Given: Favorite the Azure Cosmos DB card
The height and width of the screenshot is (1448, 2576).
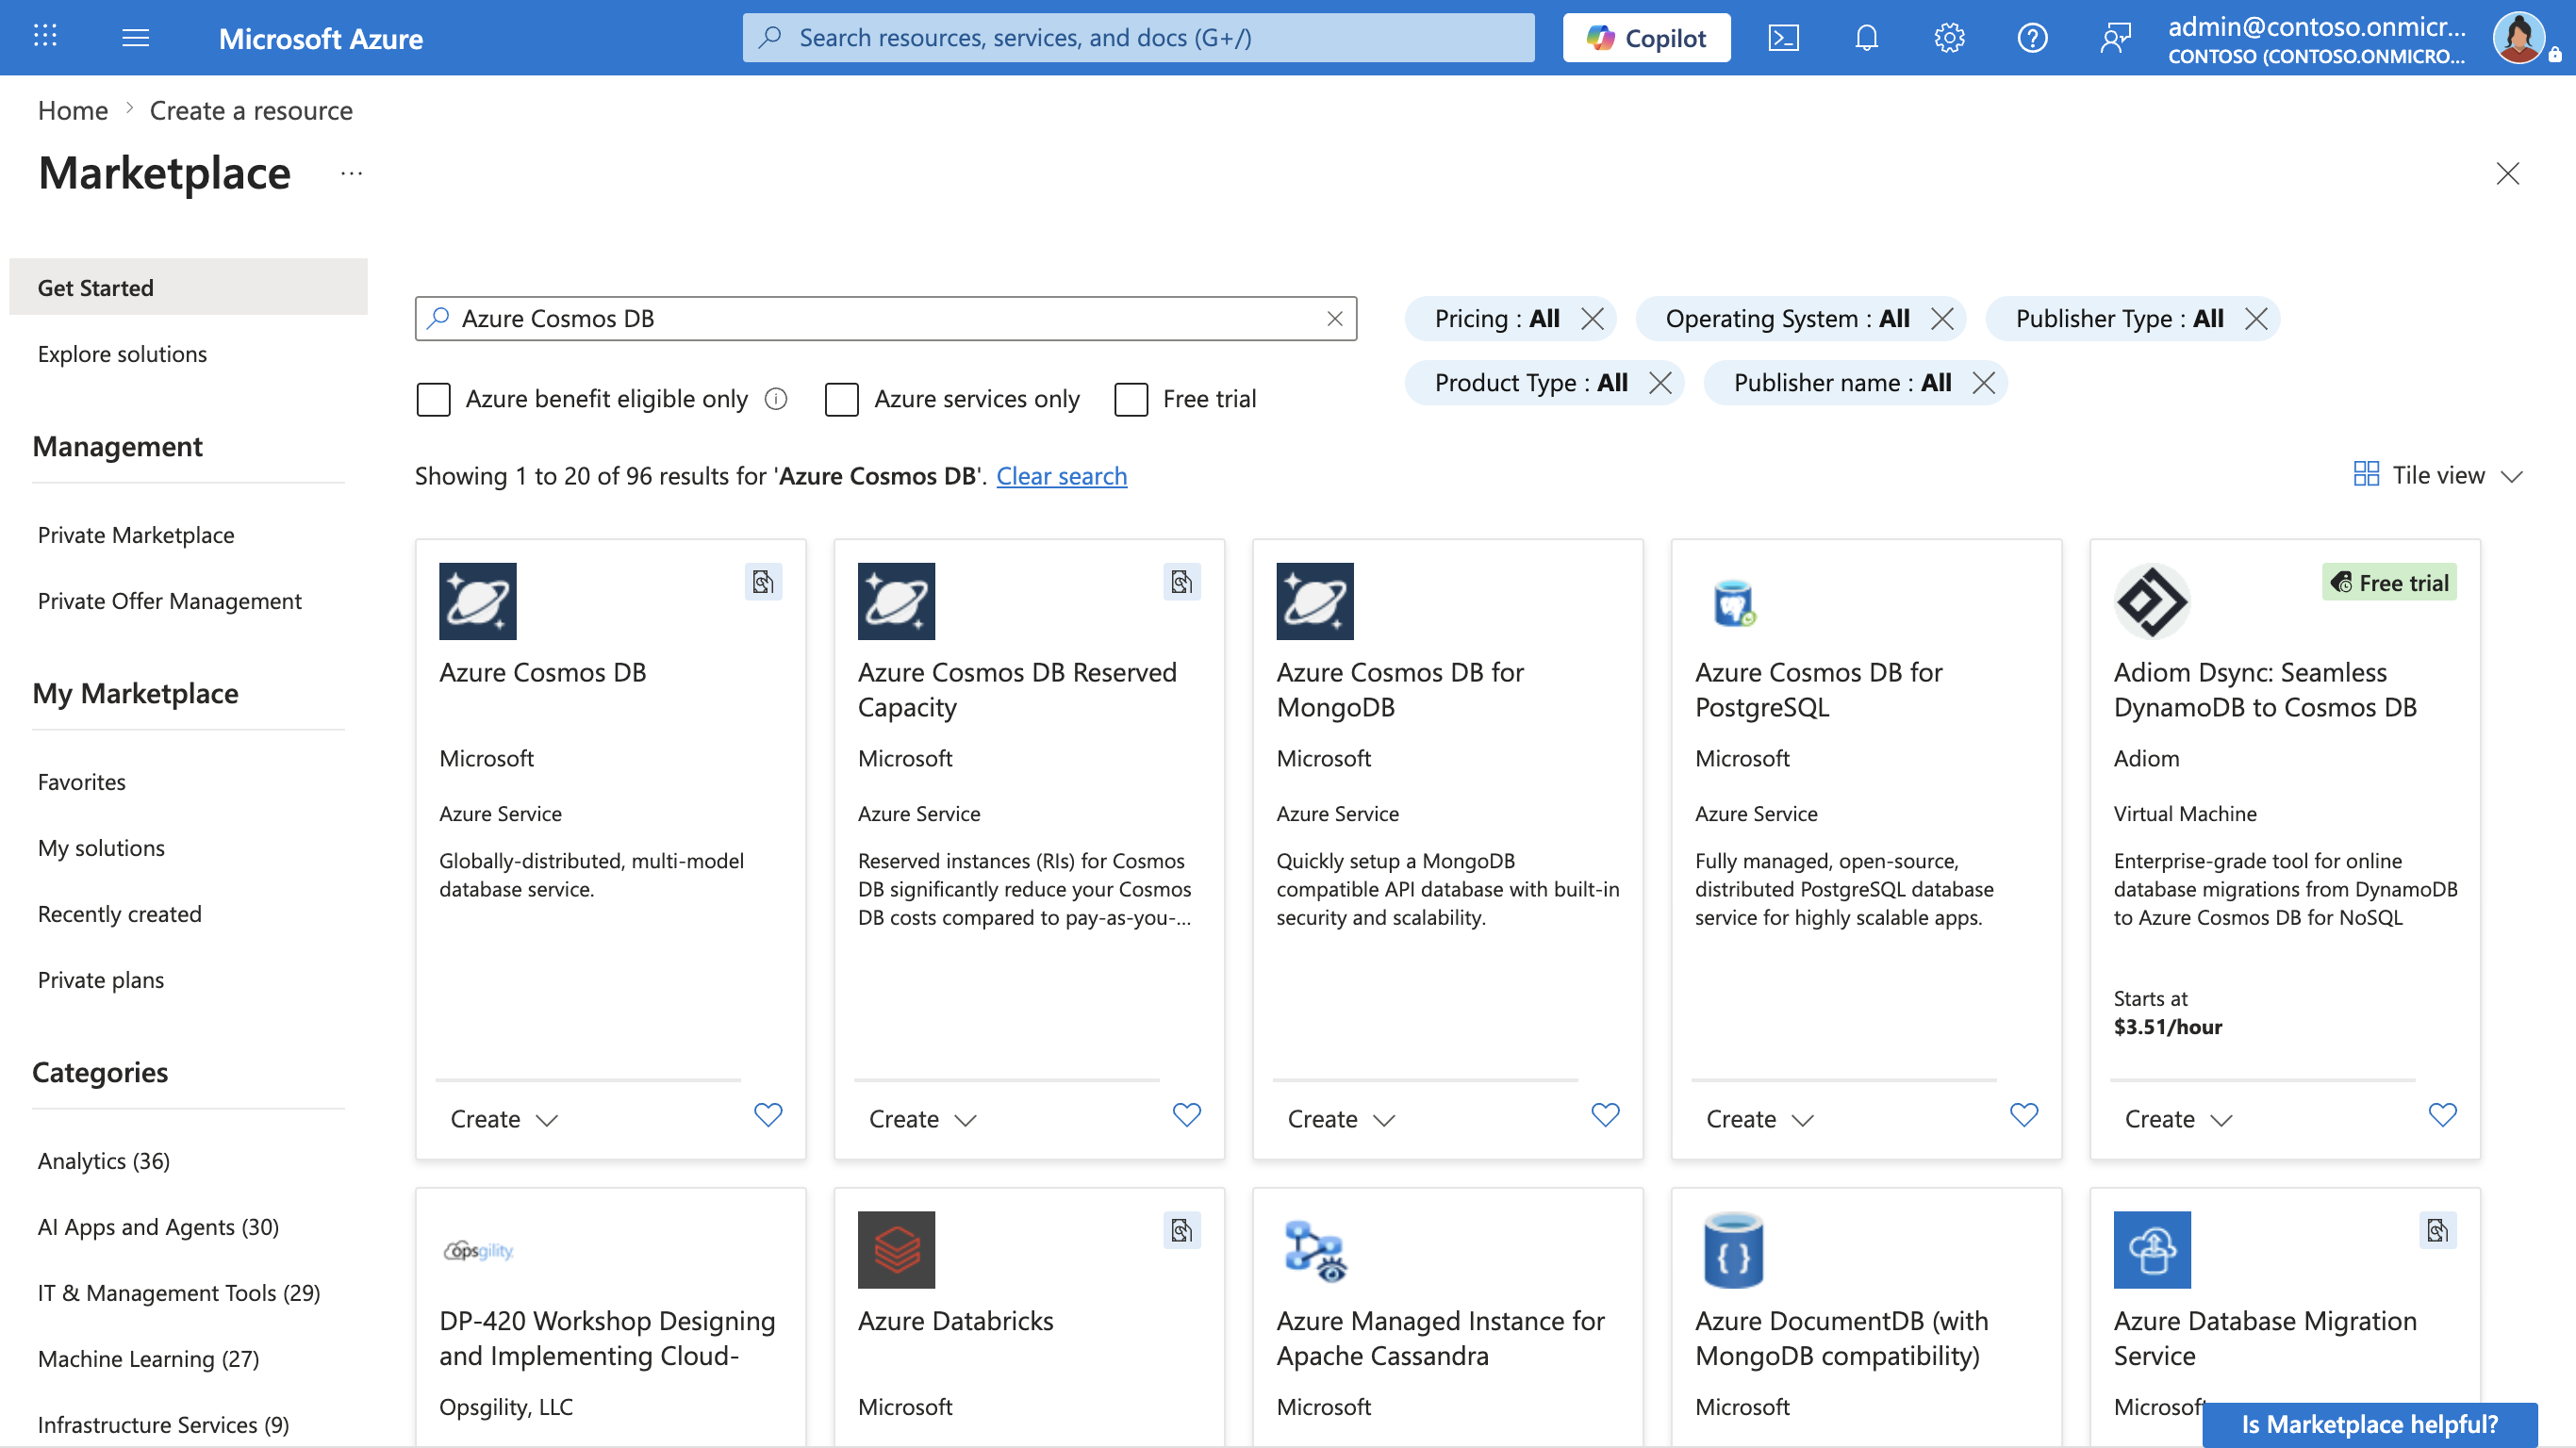Looking at the screenshot, I should coord(768,1115).
